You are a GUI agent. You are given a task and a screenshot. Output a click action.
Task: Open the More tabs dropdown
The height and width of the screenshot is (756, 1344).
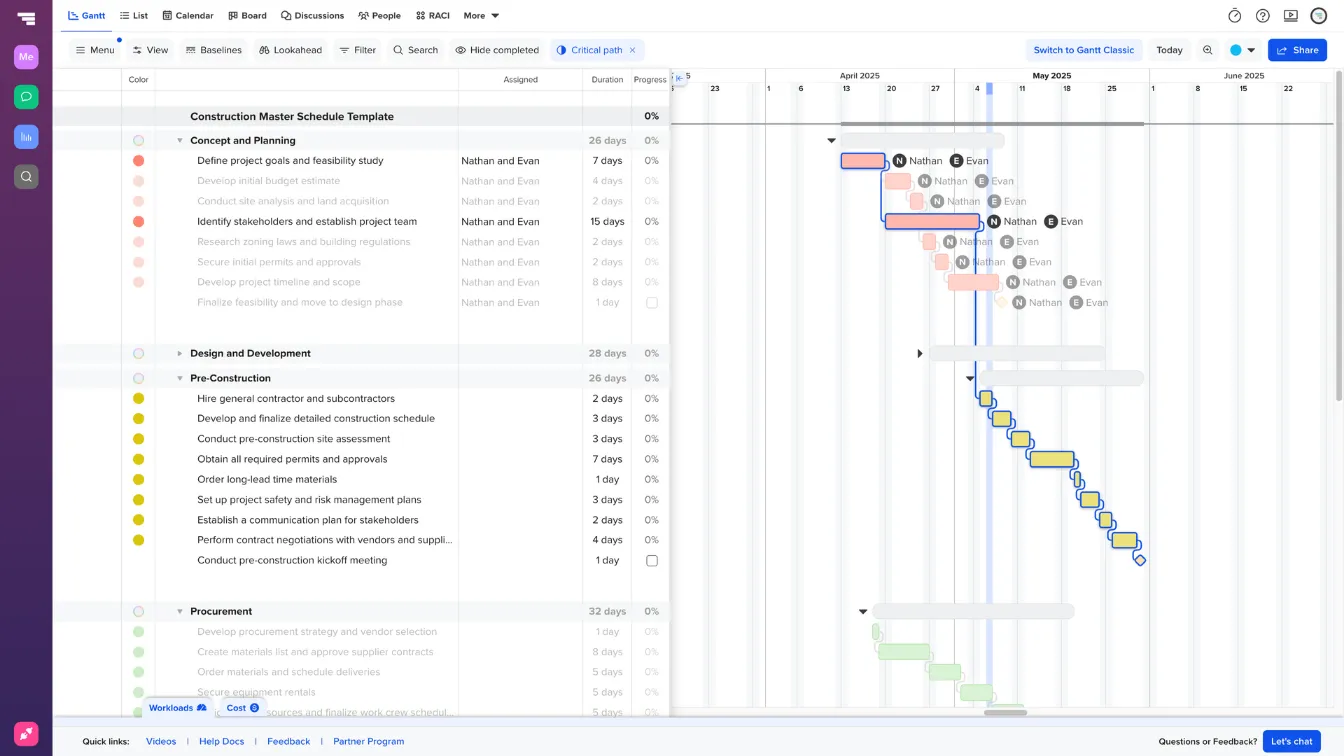tap(479, 15)
